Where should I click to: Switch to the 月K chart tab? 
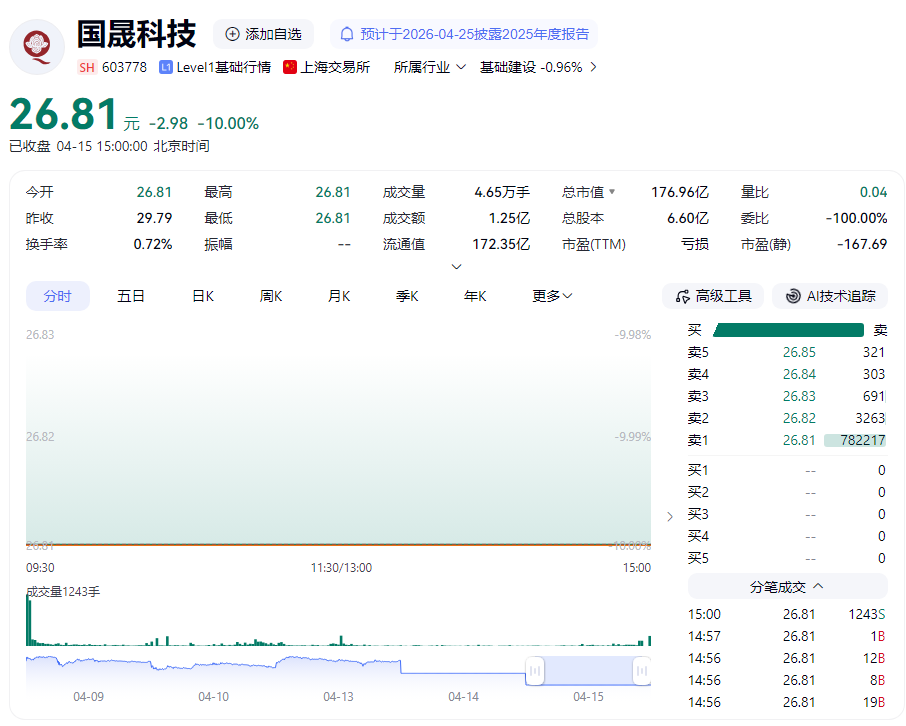point(339,296)
